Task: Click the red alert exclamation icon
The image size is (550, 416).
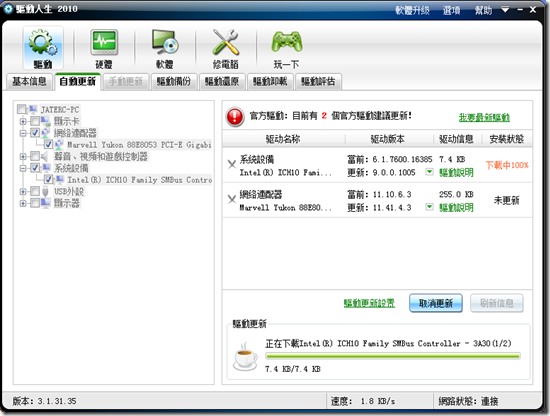Action: tap(235, 116)
